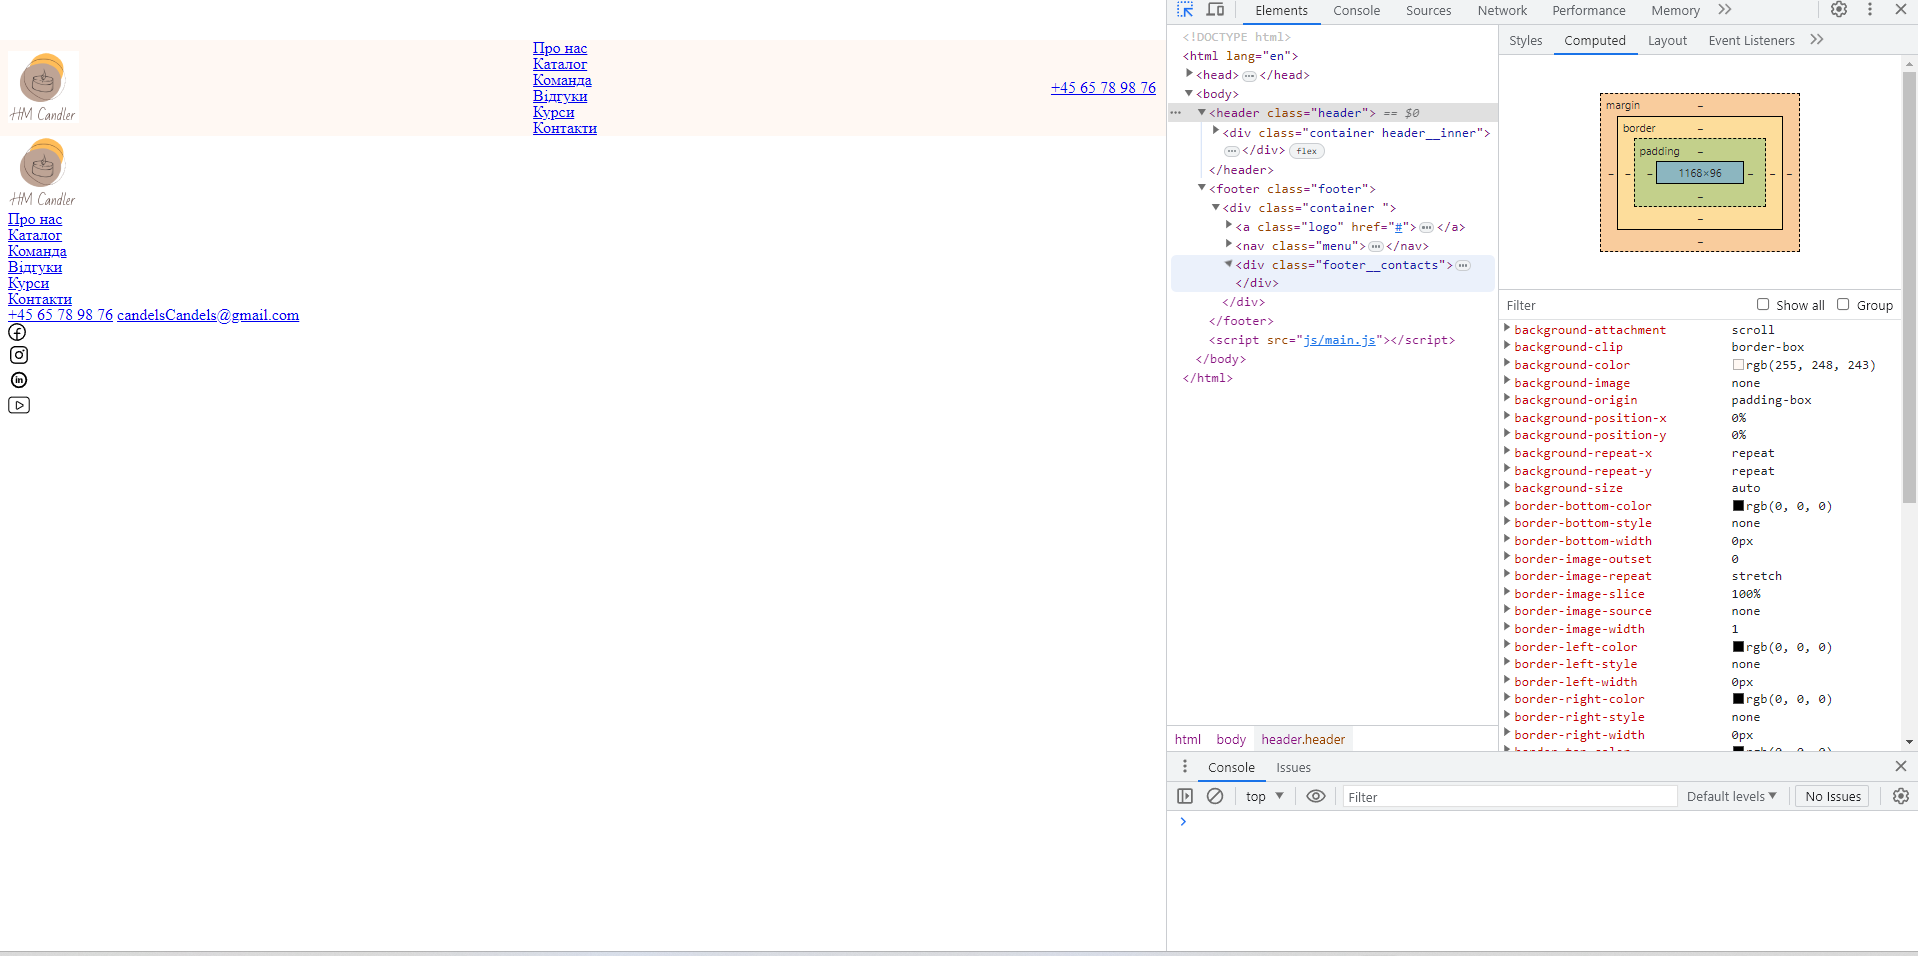Toggle the device toolbar icon
The height and width of the screenshot is (956, 1918).
1215,10
